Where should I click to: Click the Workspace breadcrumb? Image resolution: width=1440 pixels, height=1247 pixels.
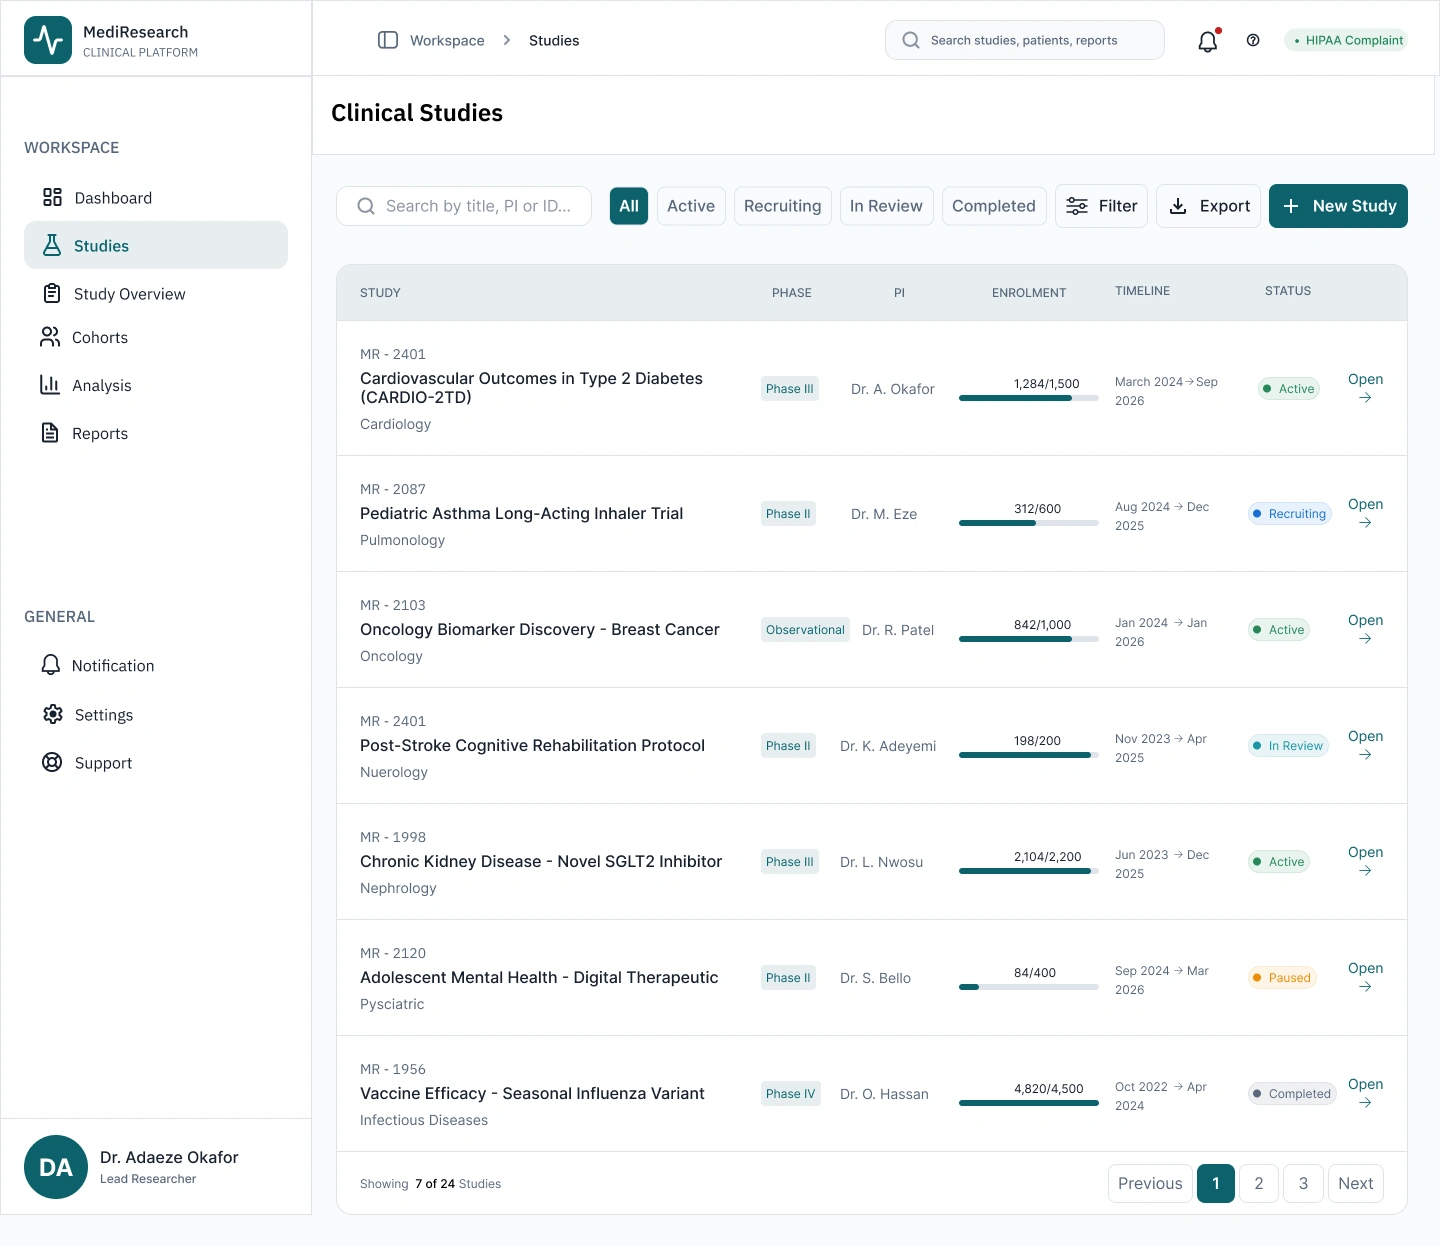(447, 40)
